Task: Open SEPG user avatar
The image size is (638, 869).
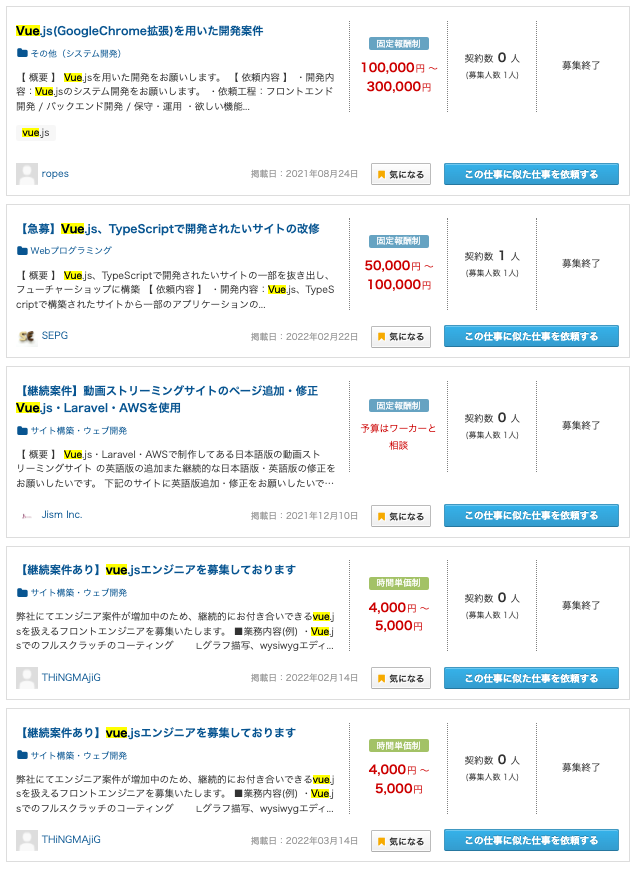Action: (x=27, y=336)
